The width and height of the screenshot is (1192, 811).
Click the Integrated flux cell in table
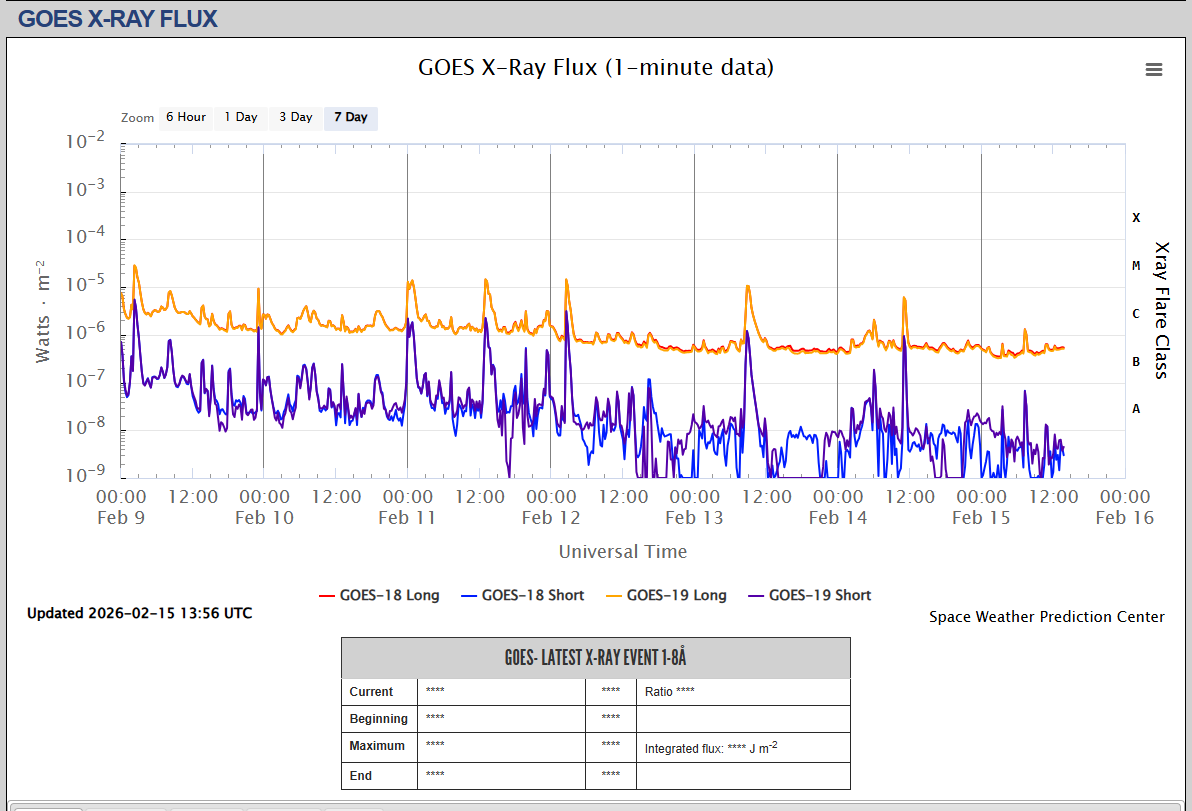pos(711,748)
